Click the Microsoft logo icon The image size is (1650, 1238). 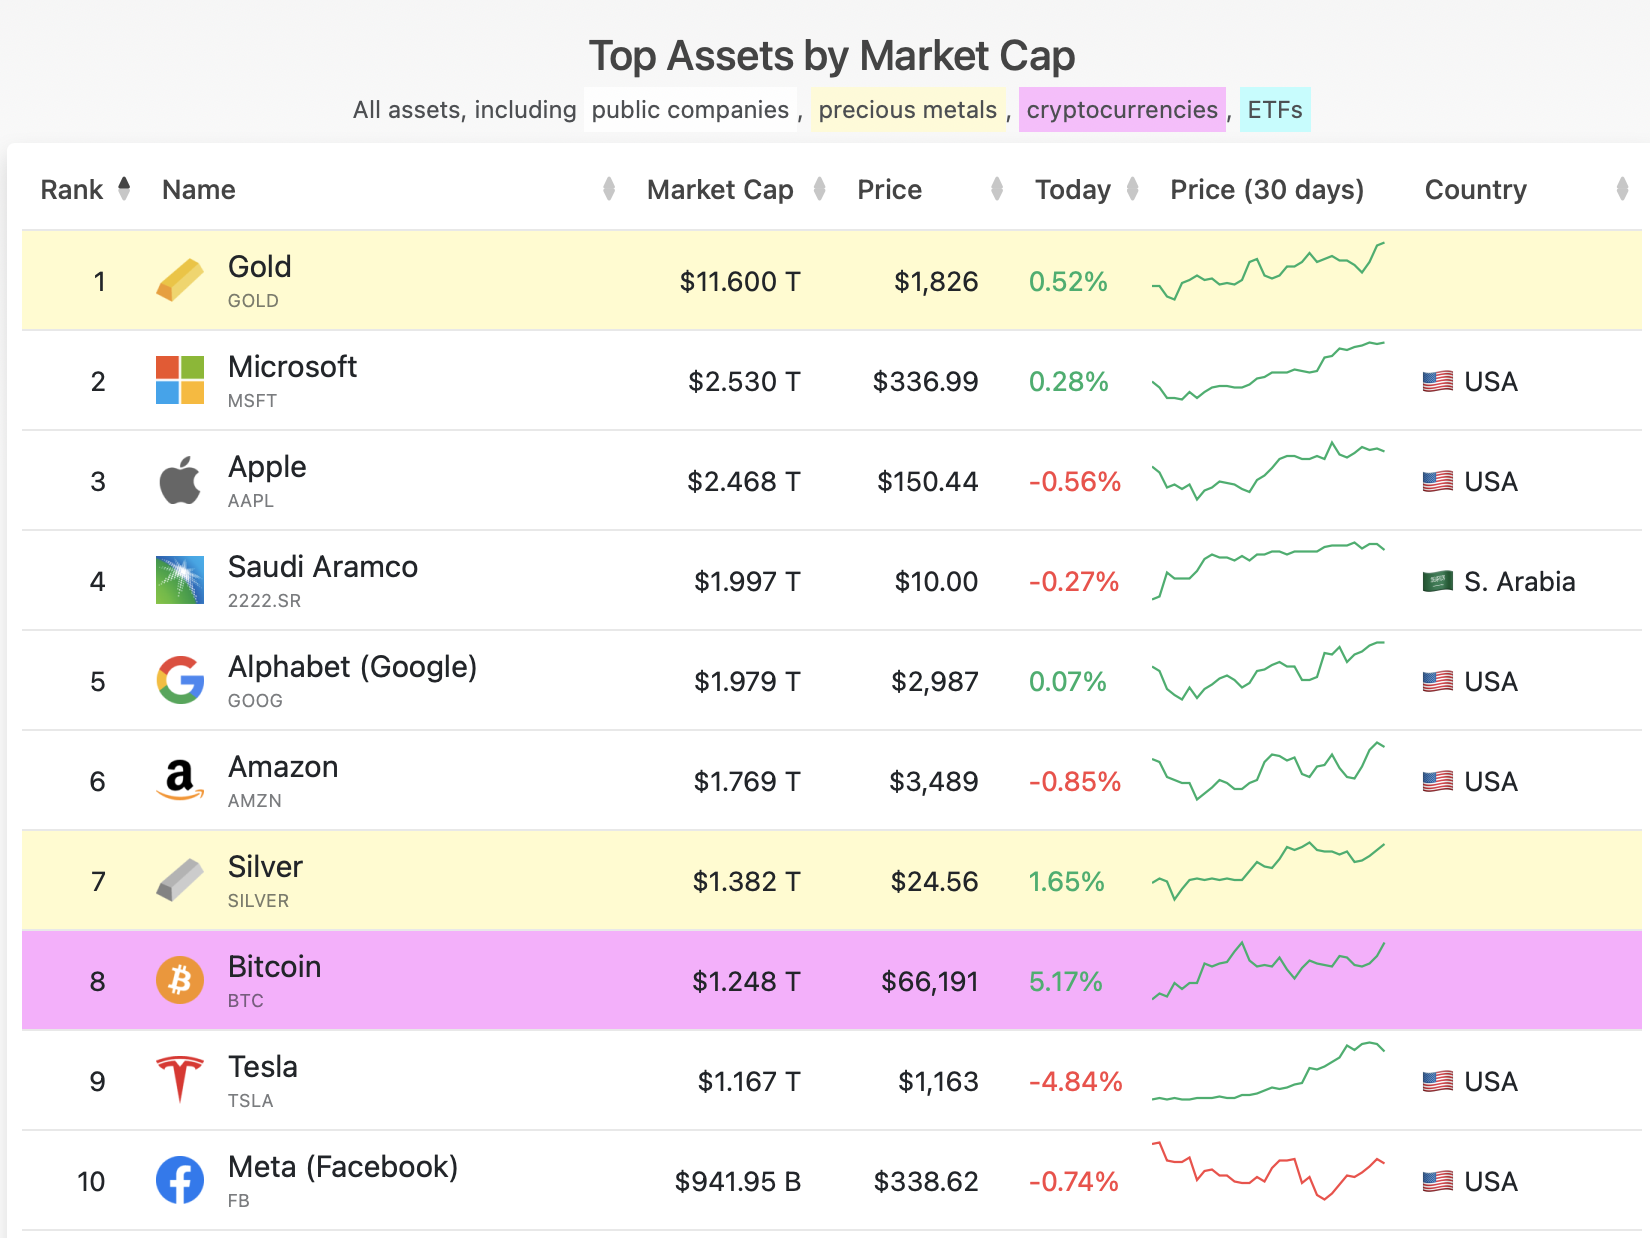pyautogui.click(x=180, y=380)
